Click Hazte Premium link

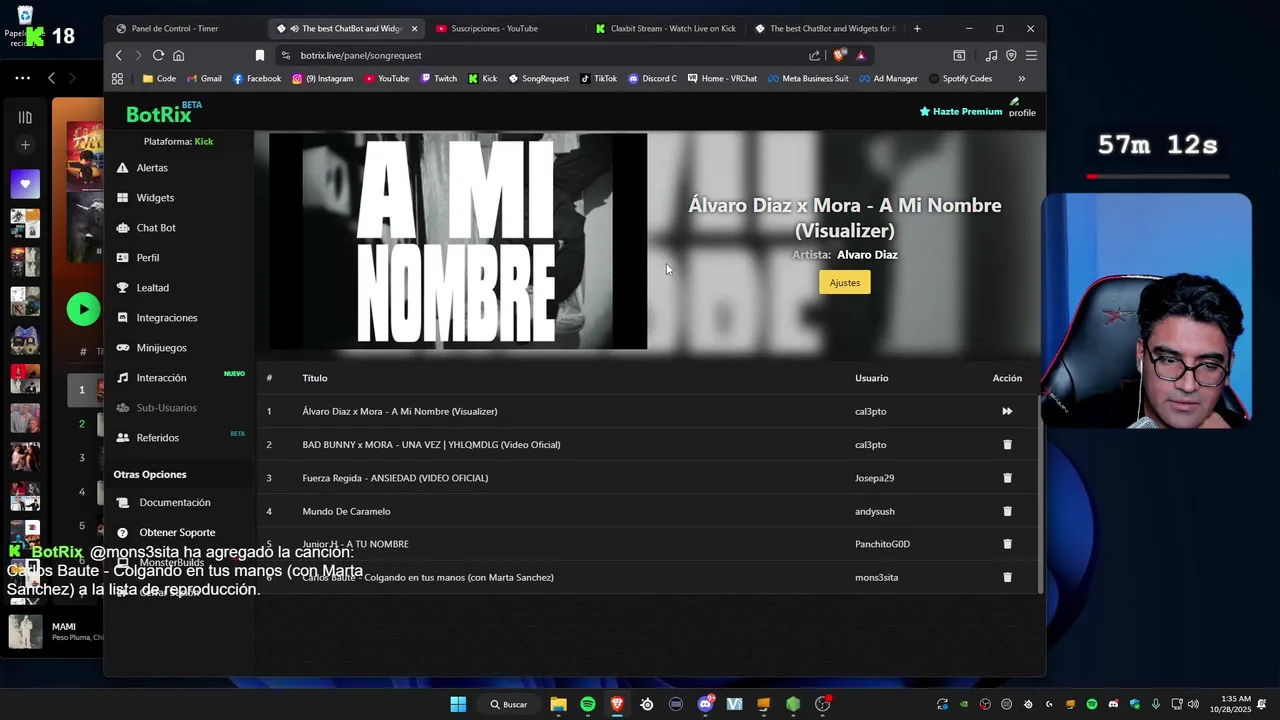click(961, 112)
